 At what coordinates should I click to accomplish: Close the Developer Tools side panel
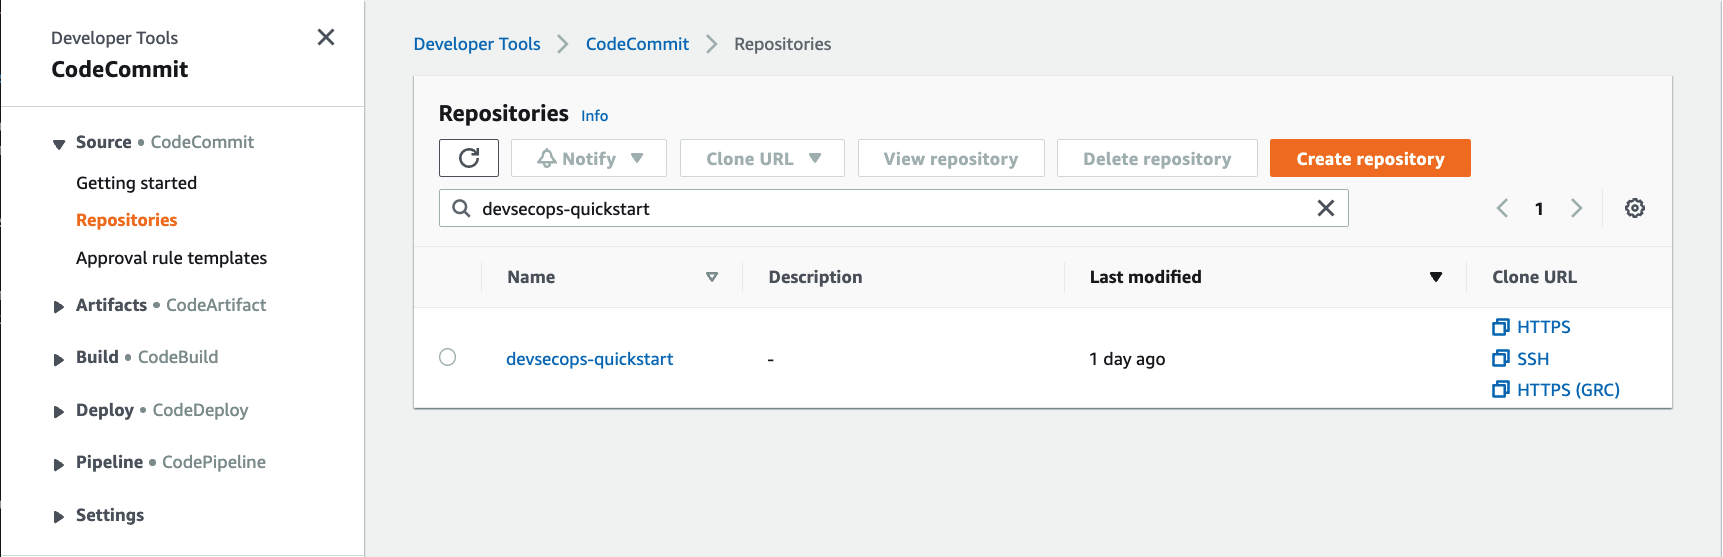[x=326, y=37]
